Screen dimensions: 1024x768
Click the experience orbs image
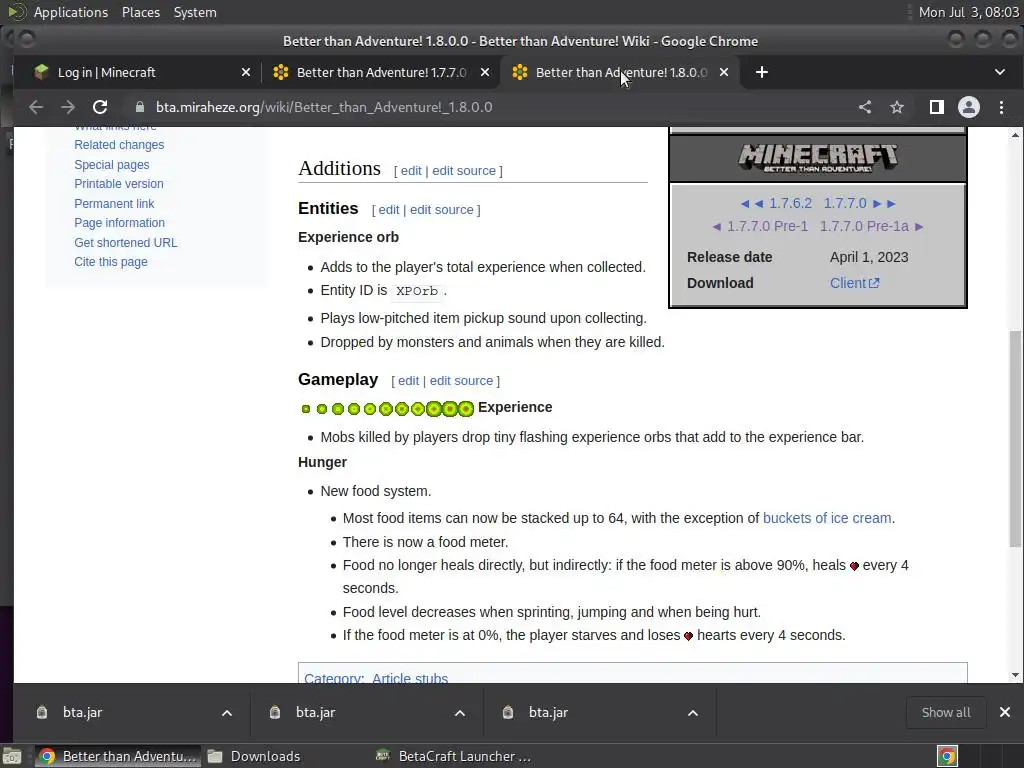coord(387,409)
